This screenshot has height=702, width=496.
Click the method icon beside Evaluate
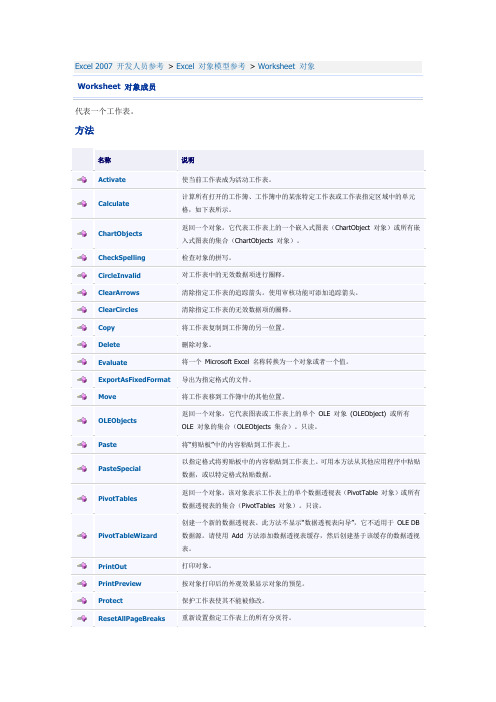click(x=82, y=362)
